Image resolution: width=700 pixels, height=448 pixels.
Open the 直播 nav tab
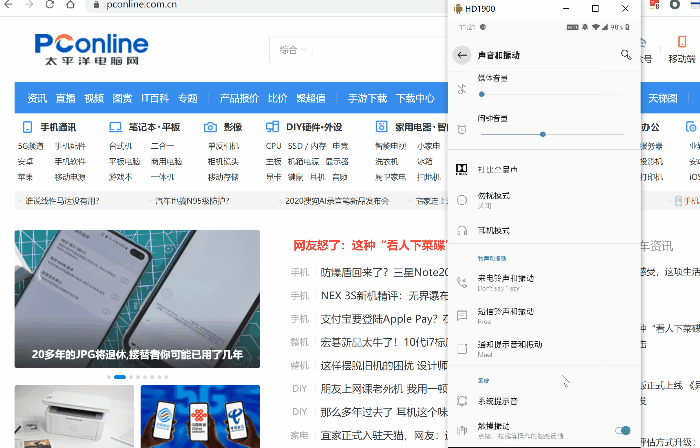click(x=66, y=98)
